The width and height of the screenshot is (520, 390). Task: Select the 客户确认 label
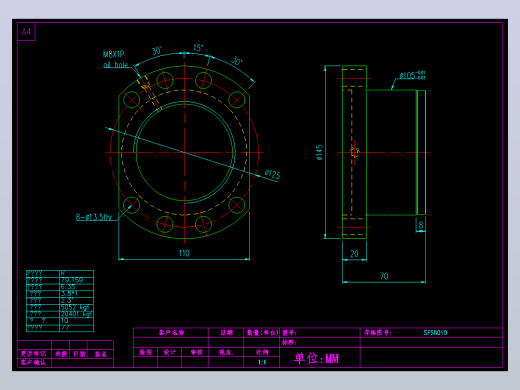tap(33, 363)
